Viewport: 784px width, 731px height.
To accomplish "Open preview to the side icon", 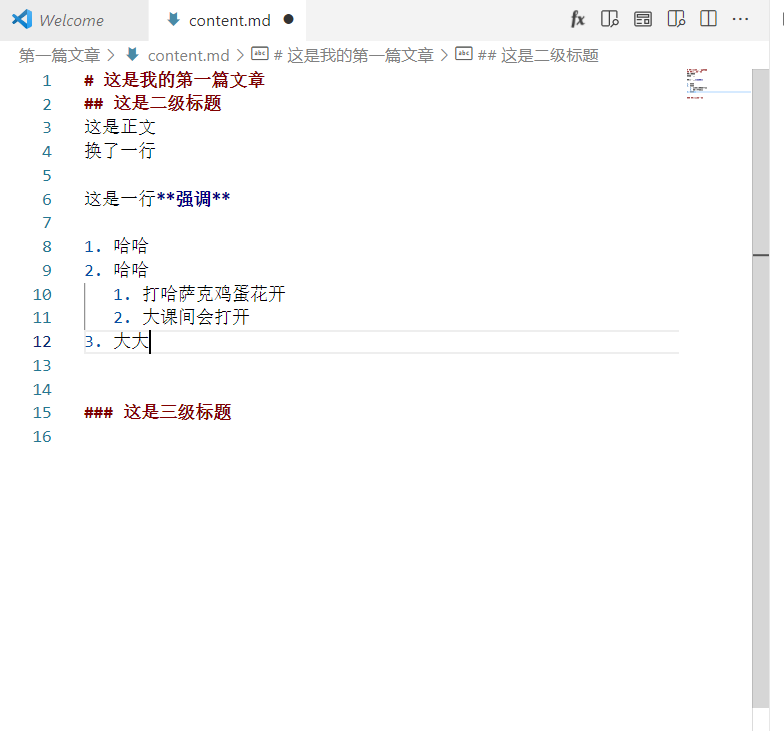I will click(609, 19).
